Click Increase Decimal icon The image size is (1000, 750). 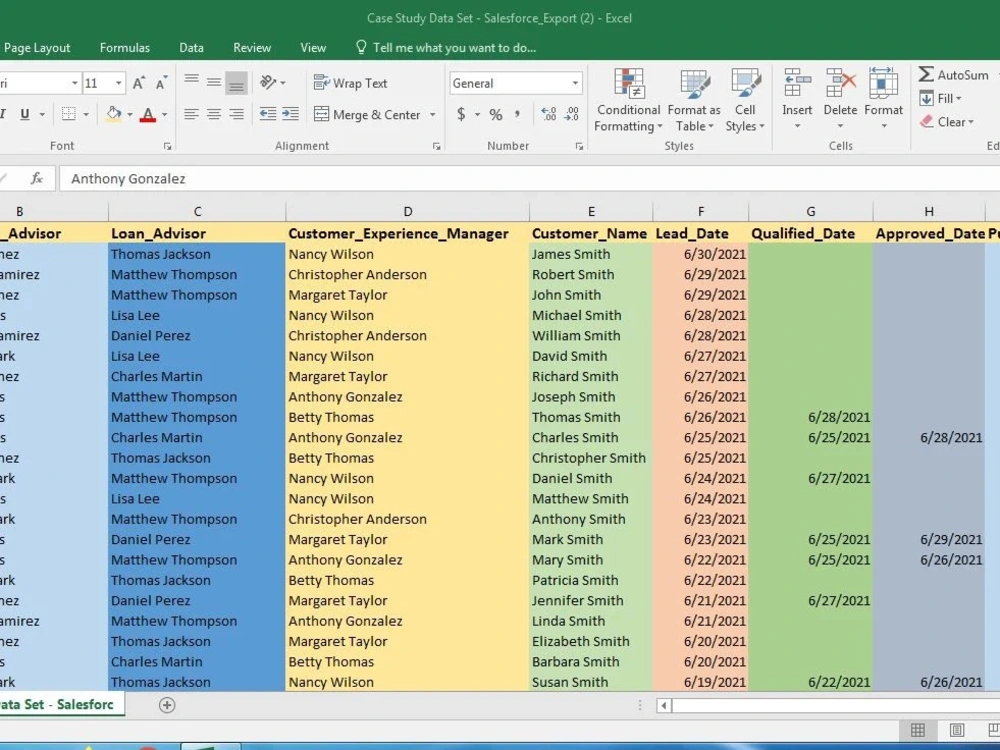tap(548, 114)
